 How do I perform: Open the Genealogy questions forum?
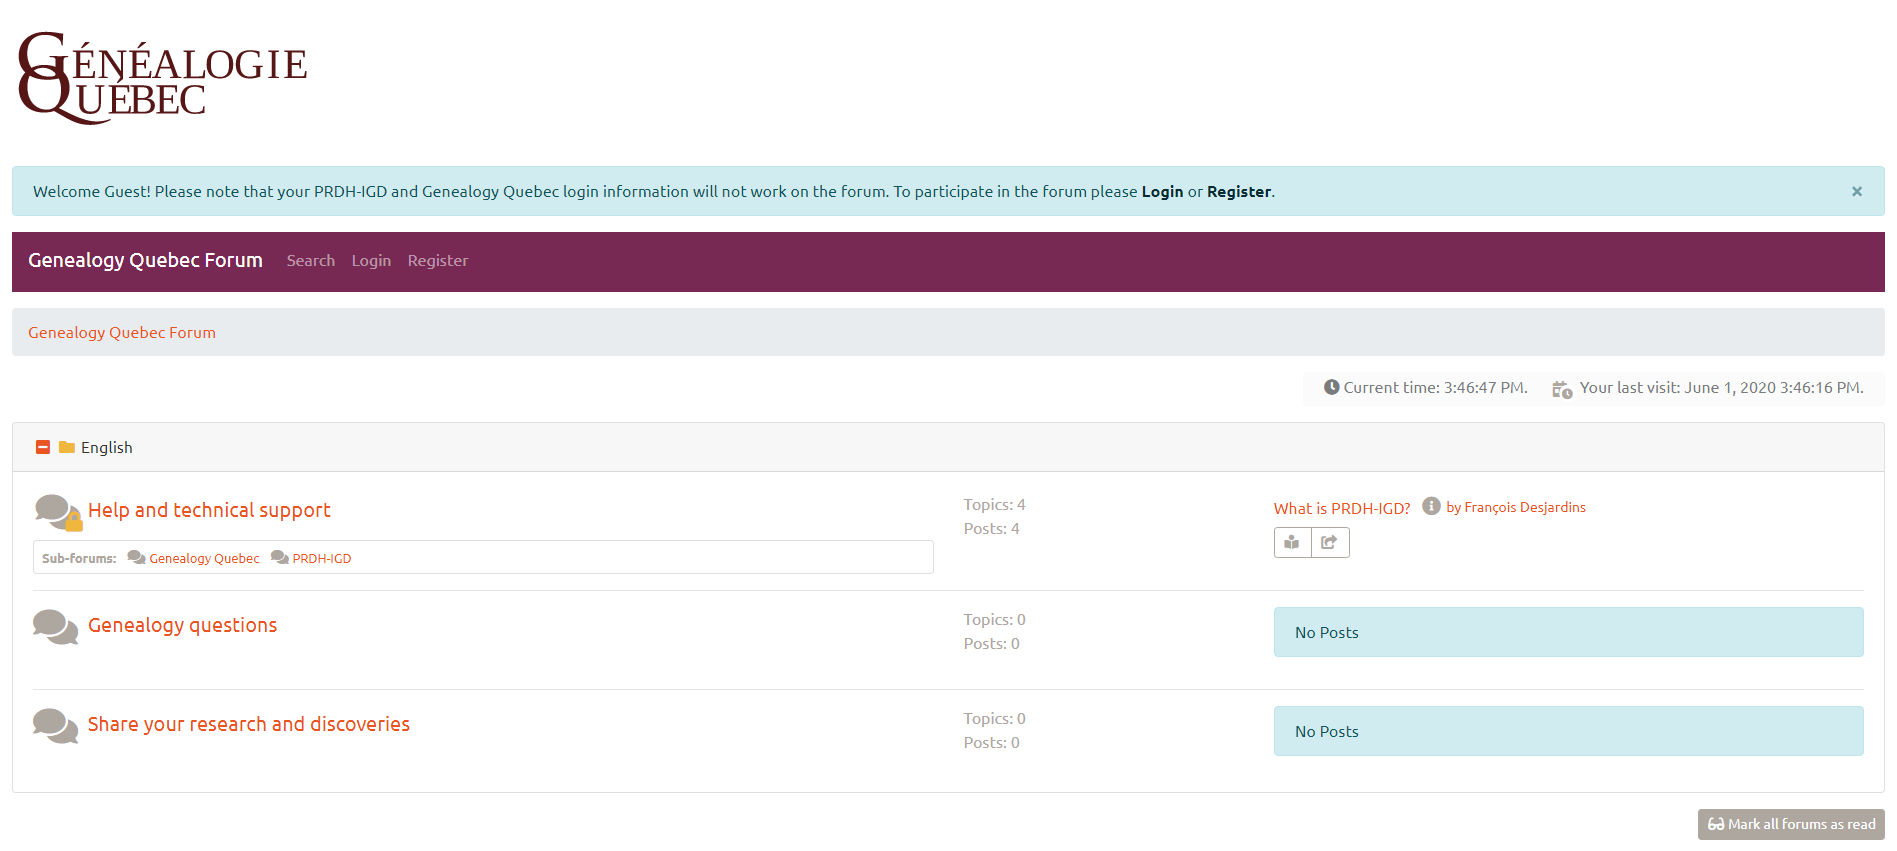(x=182, y=626)
